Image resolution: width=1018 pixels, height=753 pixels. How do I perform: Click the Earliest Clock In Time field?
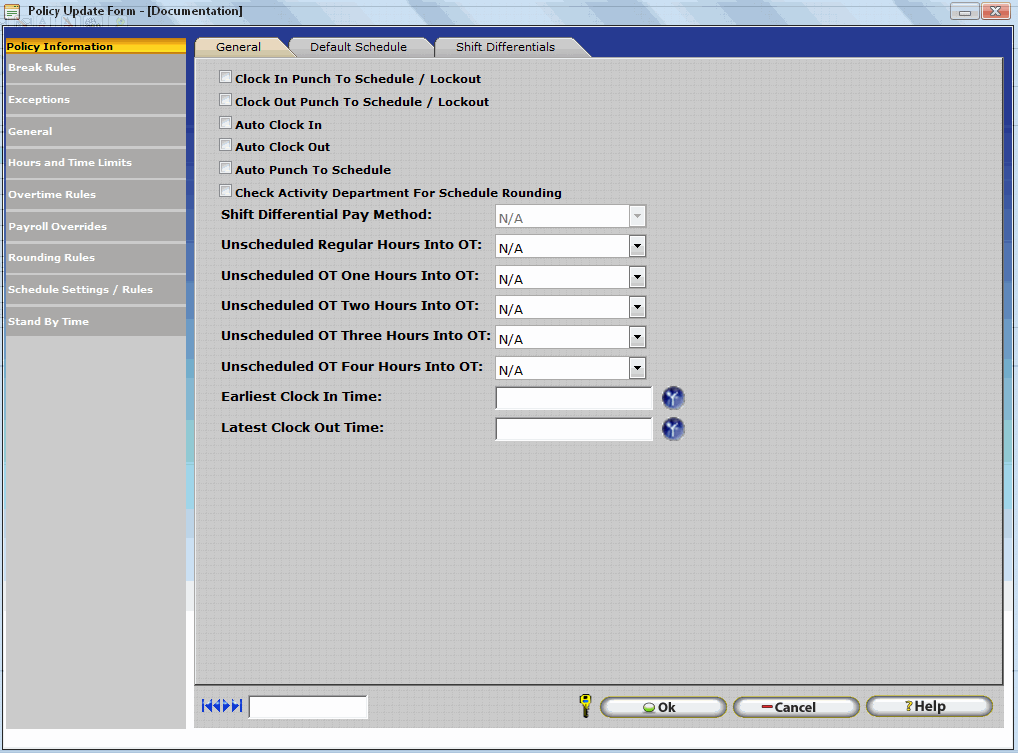(574, 399)
